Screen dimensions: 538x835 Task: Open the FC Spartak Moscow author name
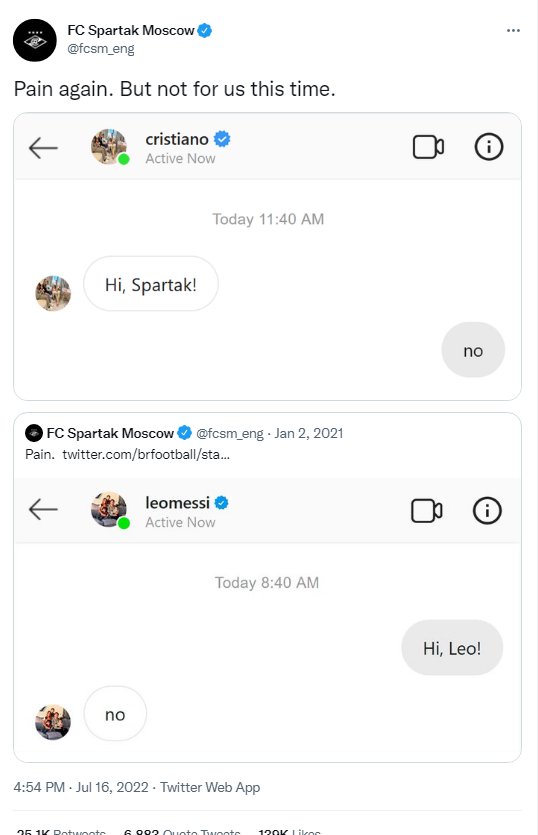[131, 30]
